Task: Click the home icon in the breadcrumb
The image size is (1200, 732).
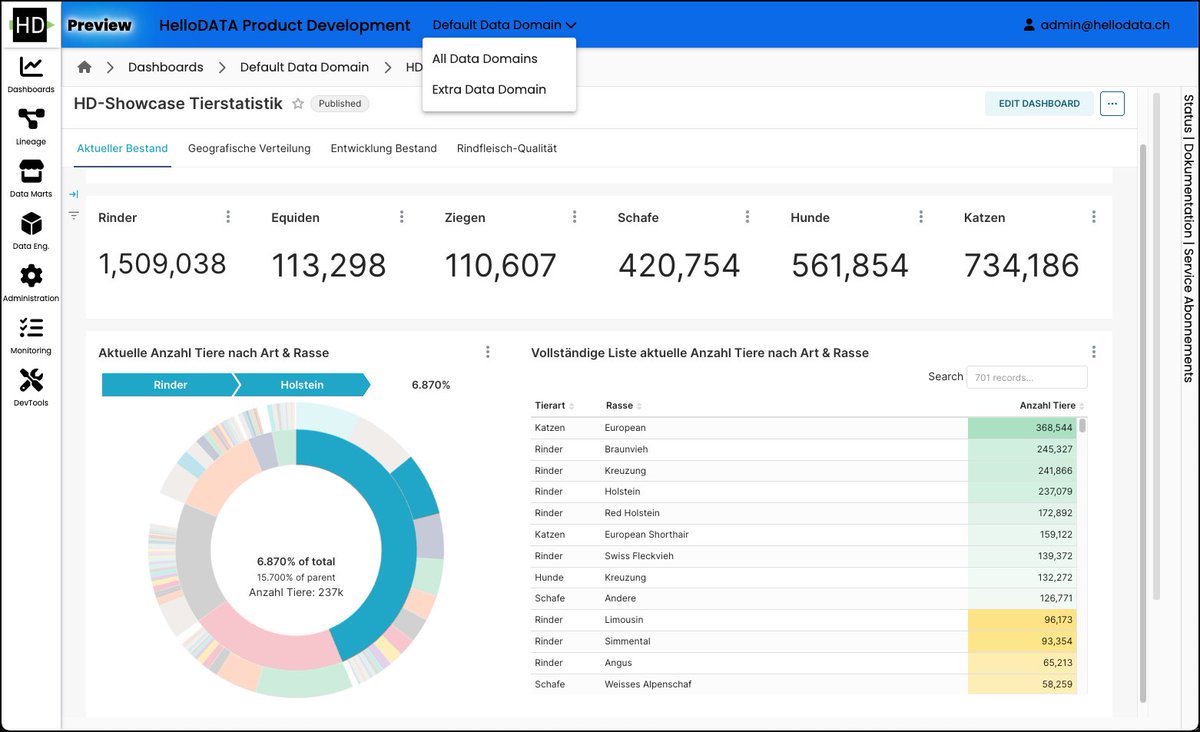Action: pyautogui.click(x=84, y=66)
